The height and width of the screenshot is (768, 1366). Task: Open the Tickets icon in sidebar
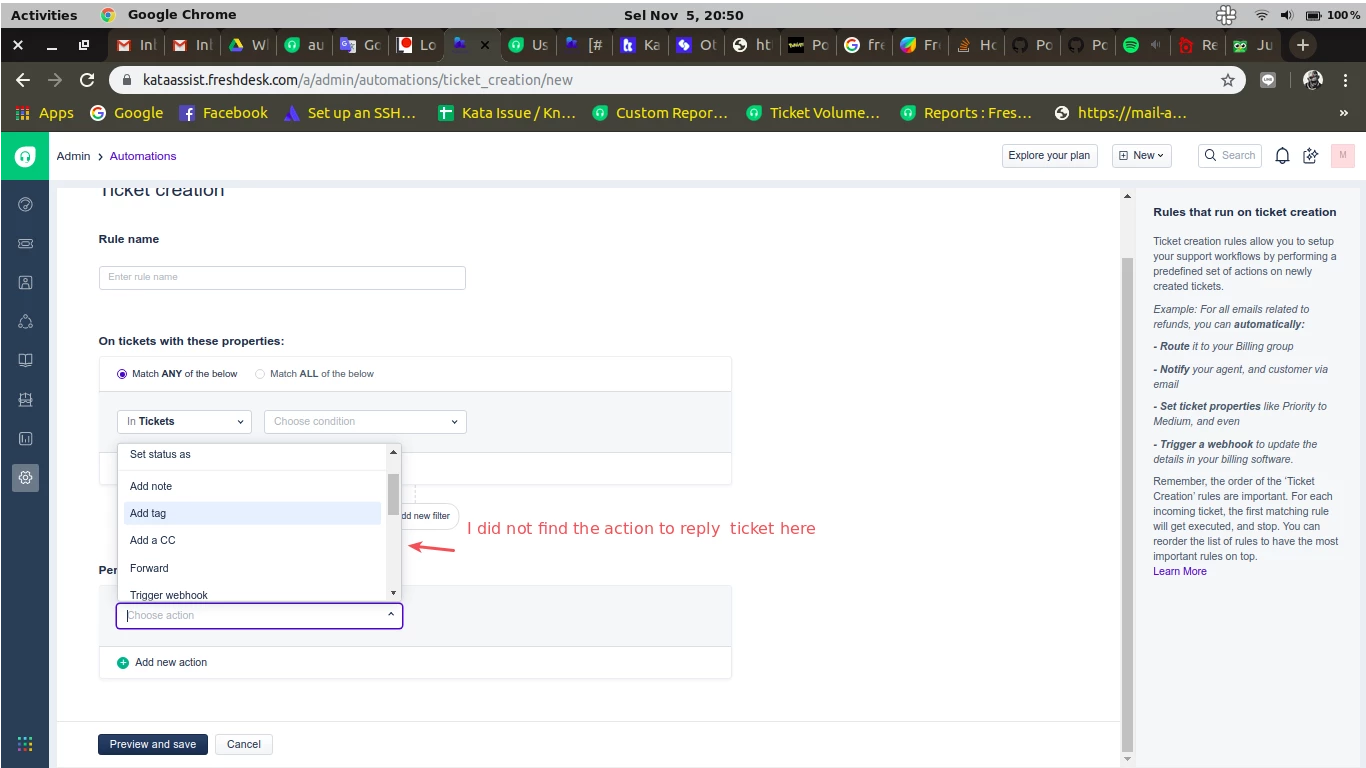point(26,243)
